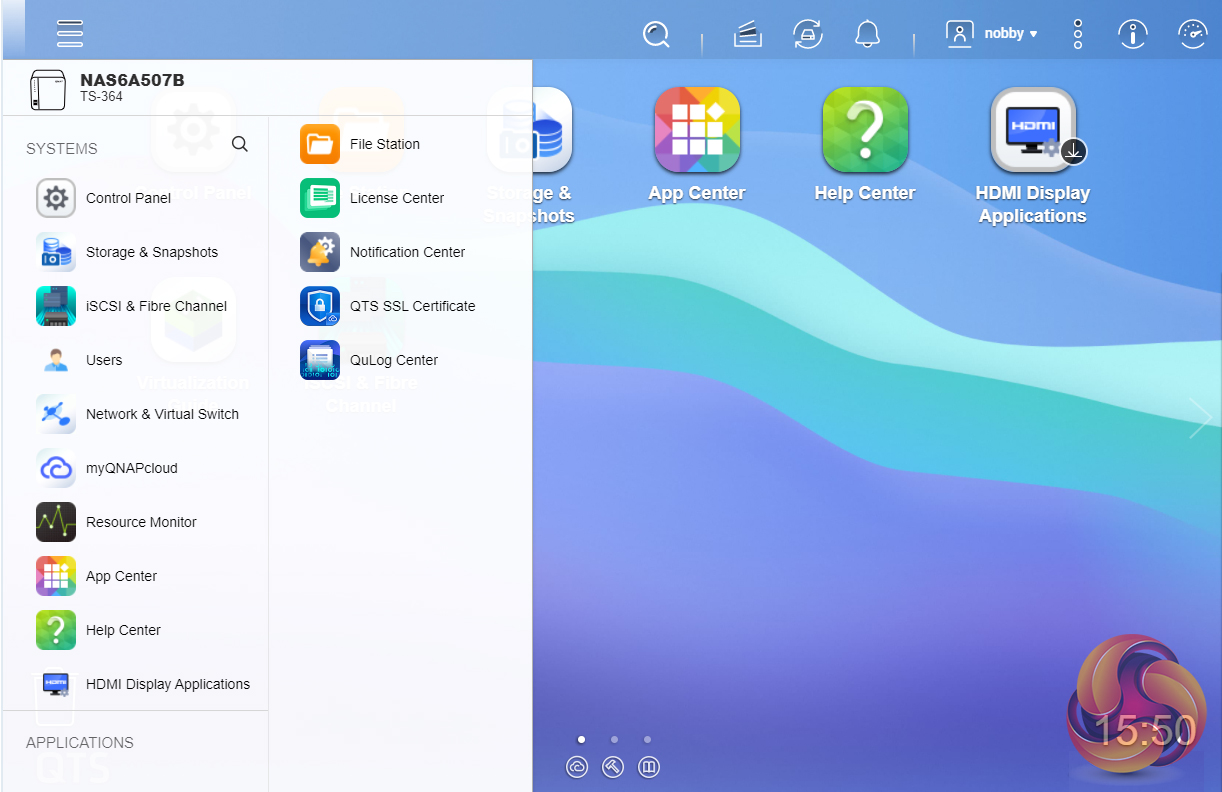The height and width of the screenshot is (792, 1222).
Task: Click the utility tool icon at bottom
Action: click(x=613, y=767)
